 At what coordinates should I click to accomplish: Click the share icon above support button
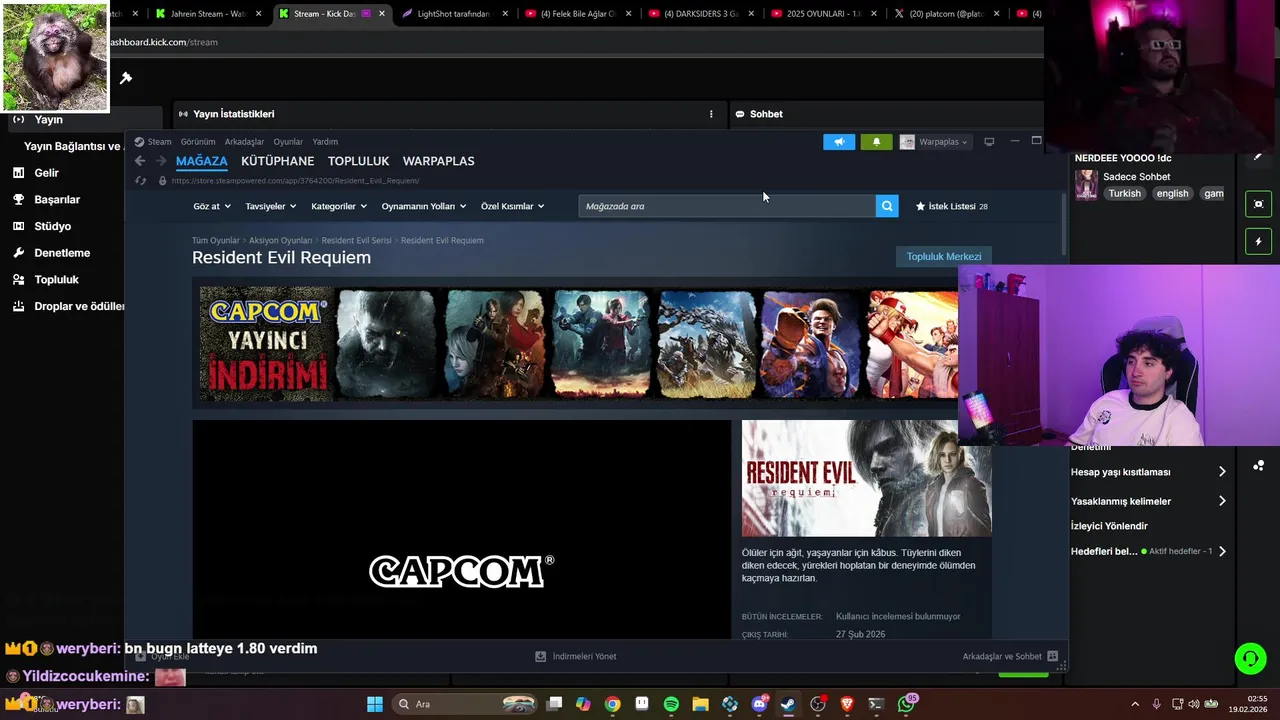point(1258,466)
